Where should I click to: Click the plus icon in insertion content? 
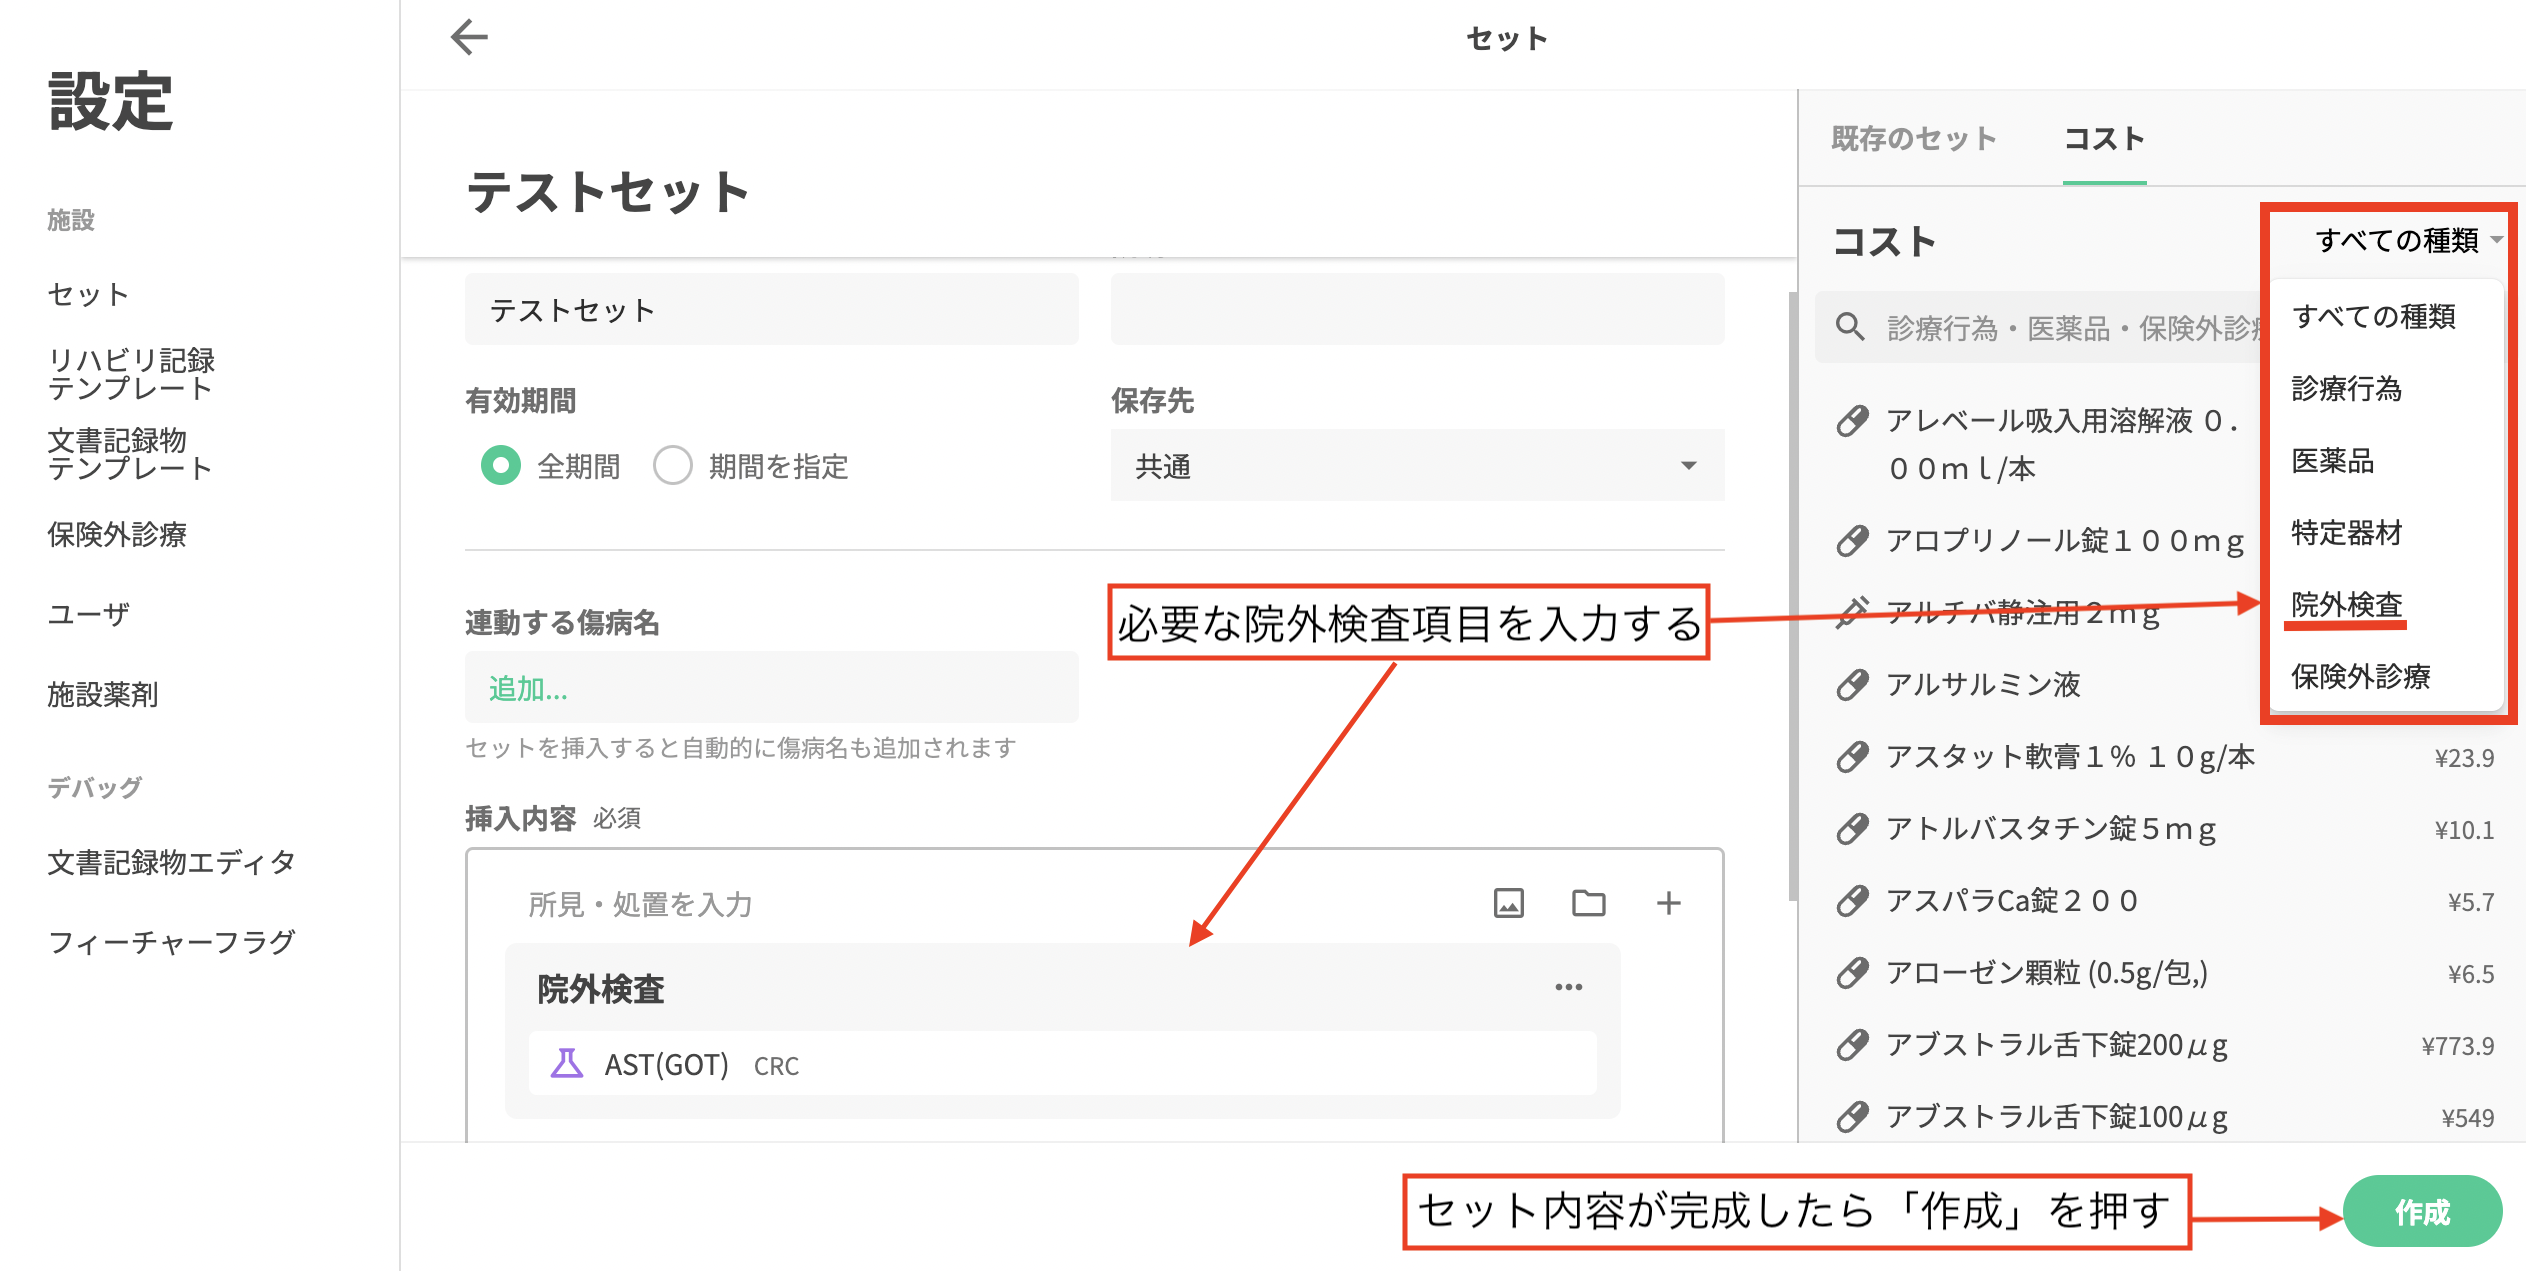(x=1668, y=903)
